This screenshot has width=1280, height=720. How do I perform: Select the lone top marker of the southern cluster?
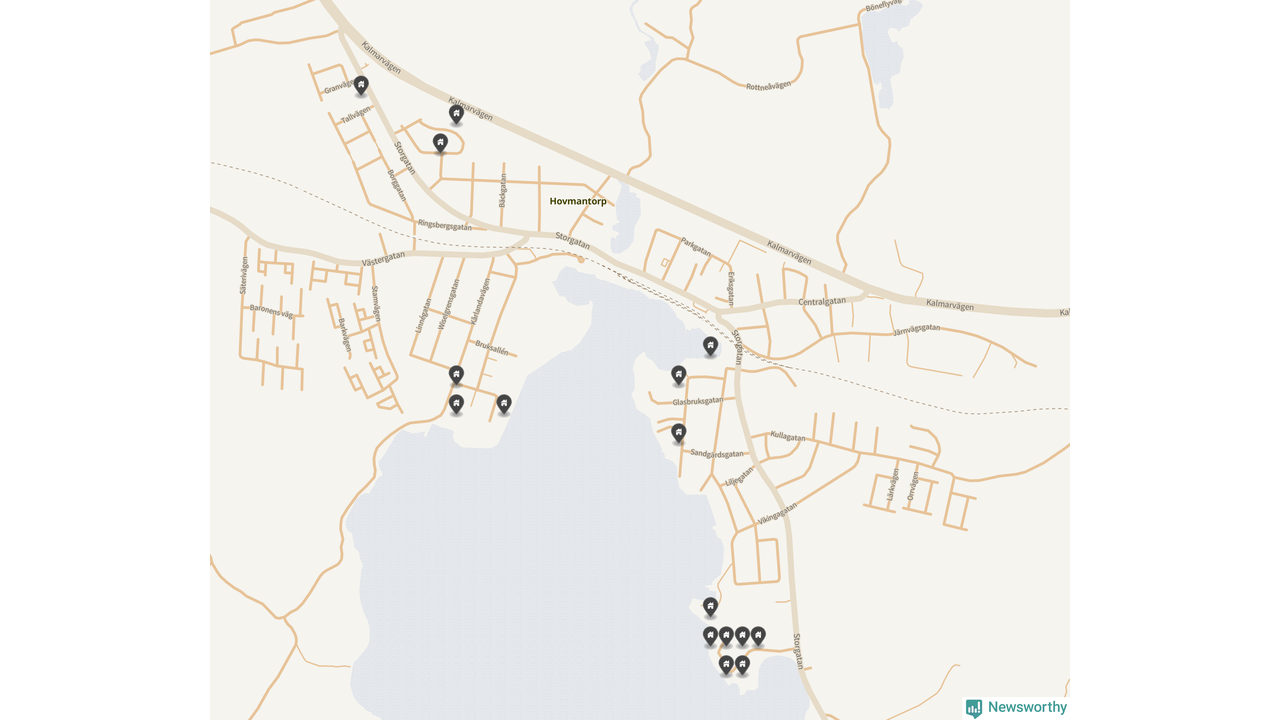click(710, 607)
